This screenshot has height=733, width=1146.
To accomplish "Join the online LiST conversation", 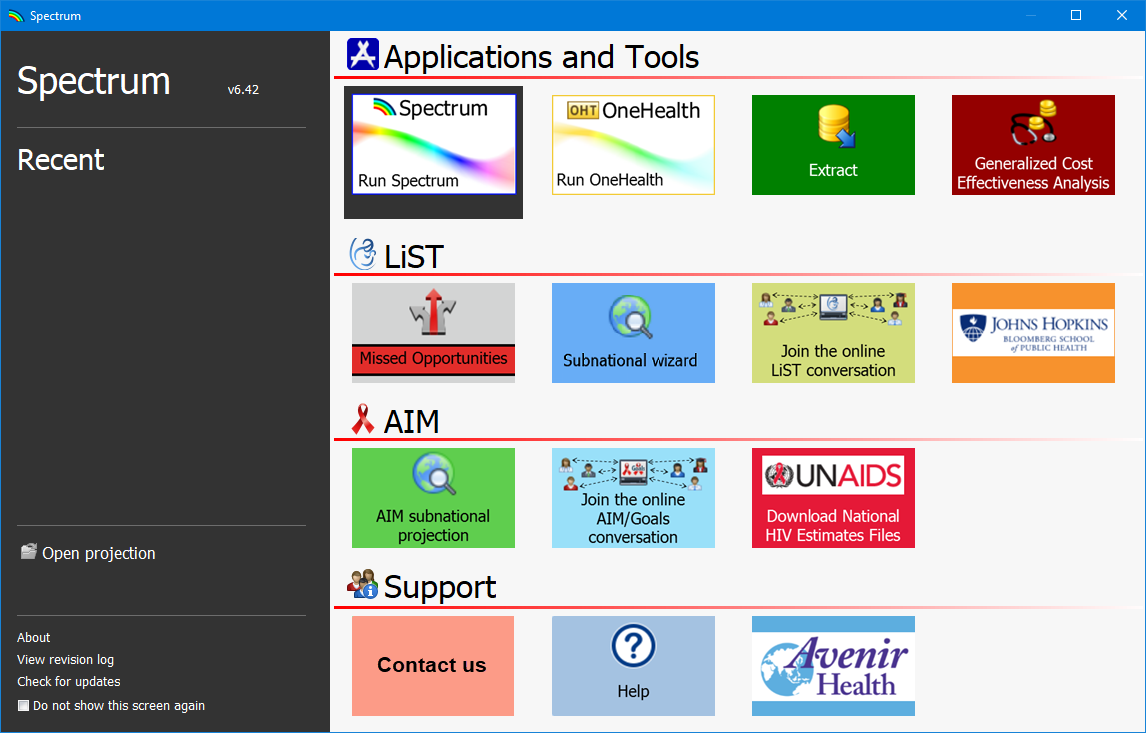I will [833, 333].
